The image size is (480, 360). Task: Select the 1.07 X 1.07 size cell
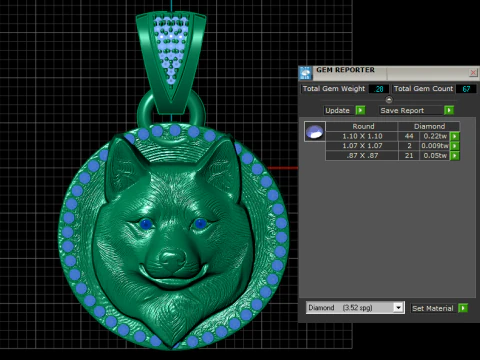coord(362,146)
